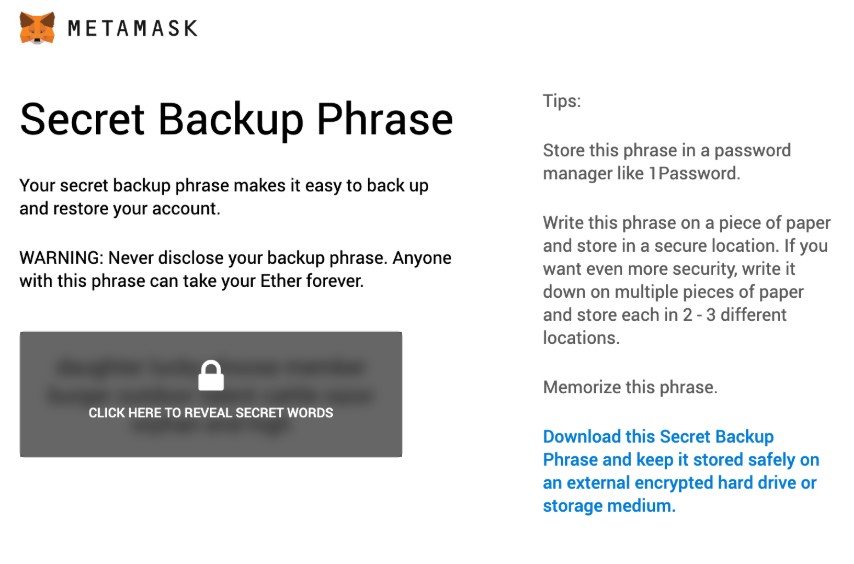Click the Tips: label
This screenshot has width=854, height=564.
click(x=562, y=101)
